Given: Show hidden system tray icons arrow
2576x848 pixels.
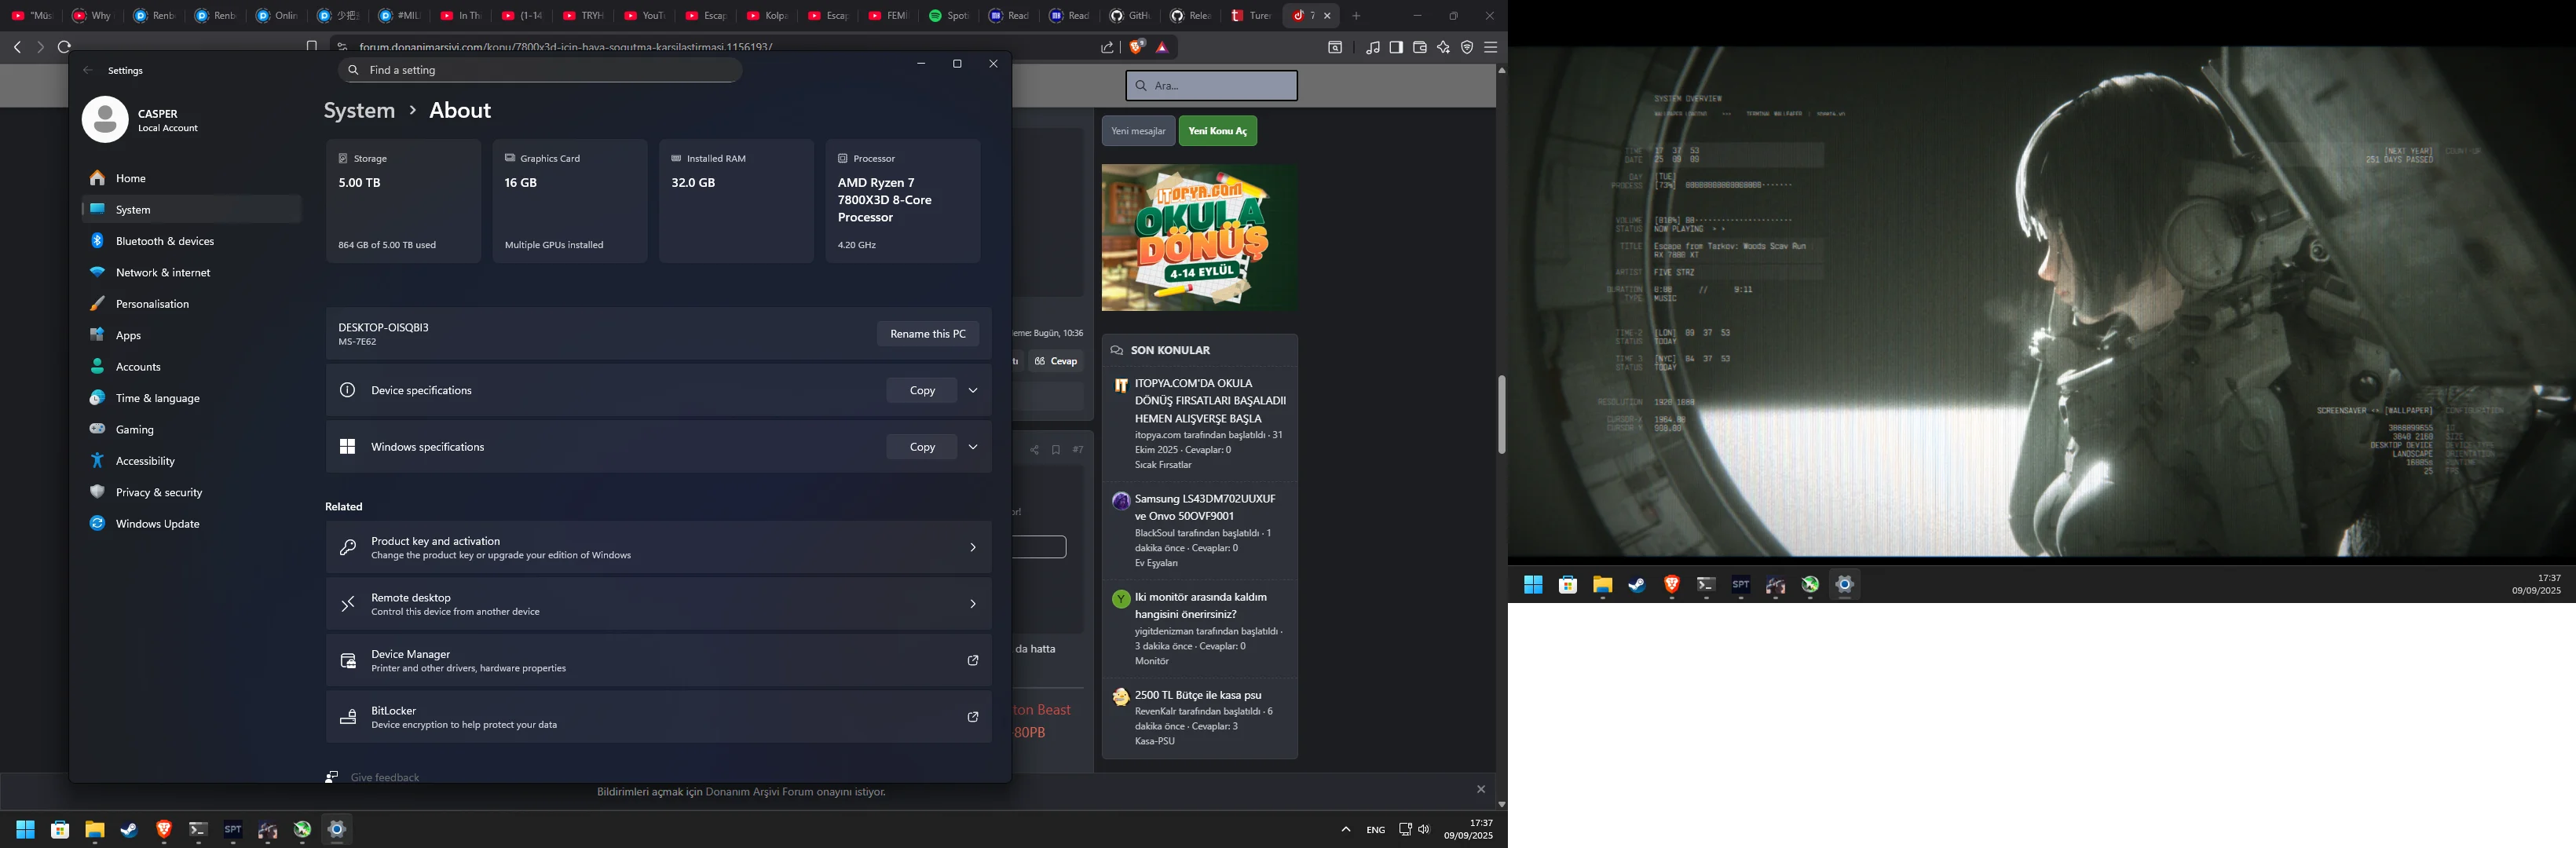Looking at the screenshot, I should pyautogui.click(x=1346, y=829).
